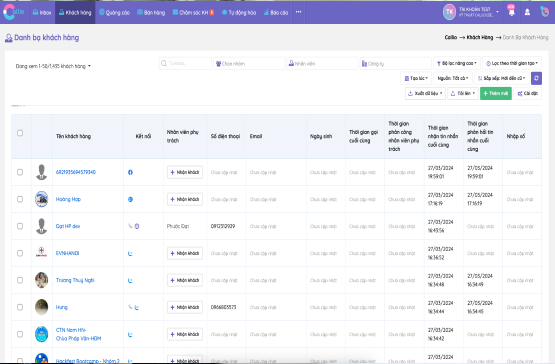Show more menu items via ellipsis

click(x=298, y=12)
